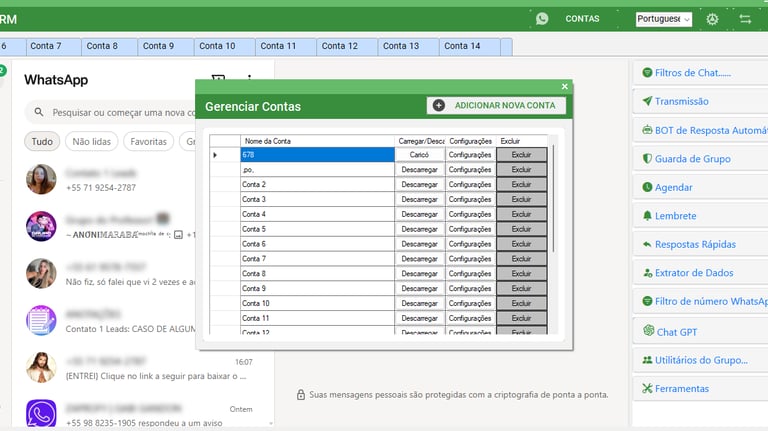Click Configurações for Conta 3
Image resolution: width=768 pixels, height=431 pixels.
point(470,199)
